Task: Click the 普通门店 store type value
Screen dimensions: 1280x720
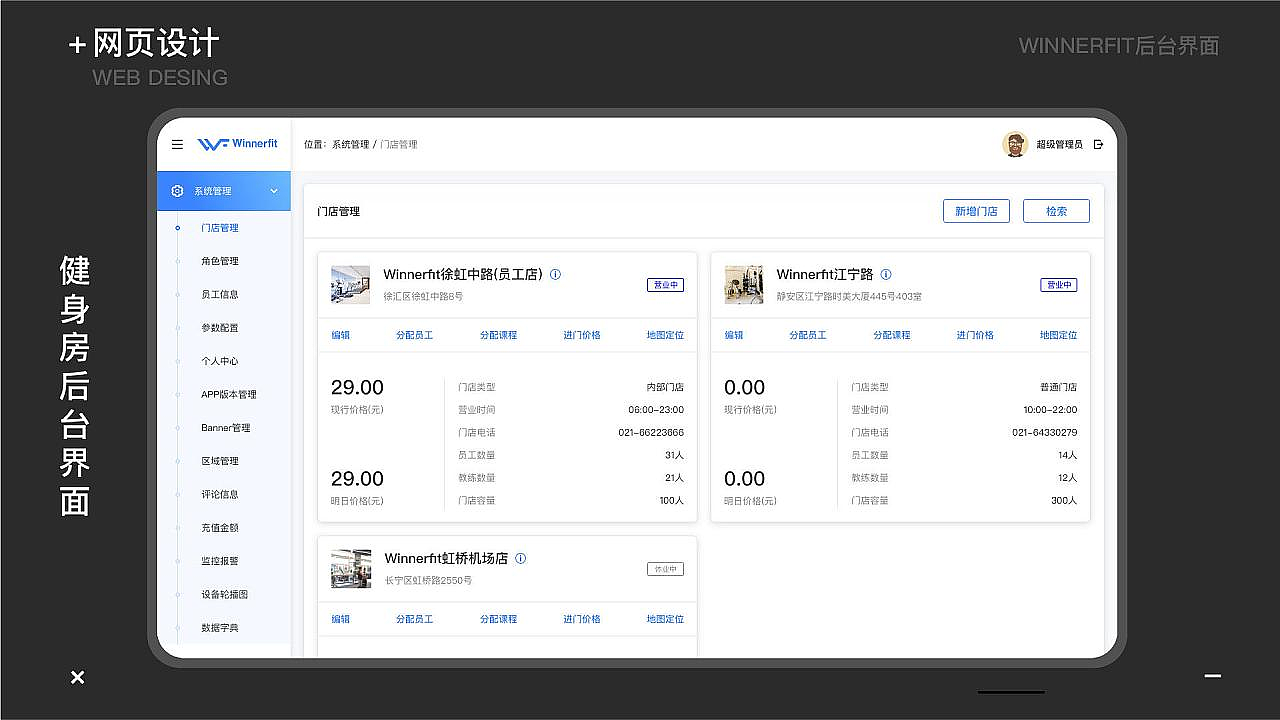Action: (1058, 387)
